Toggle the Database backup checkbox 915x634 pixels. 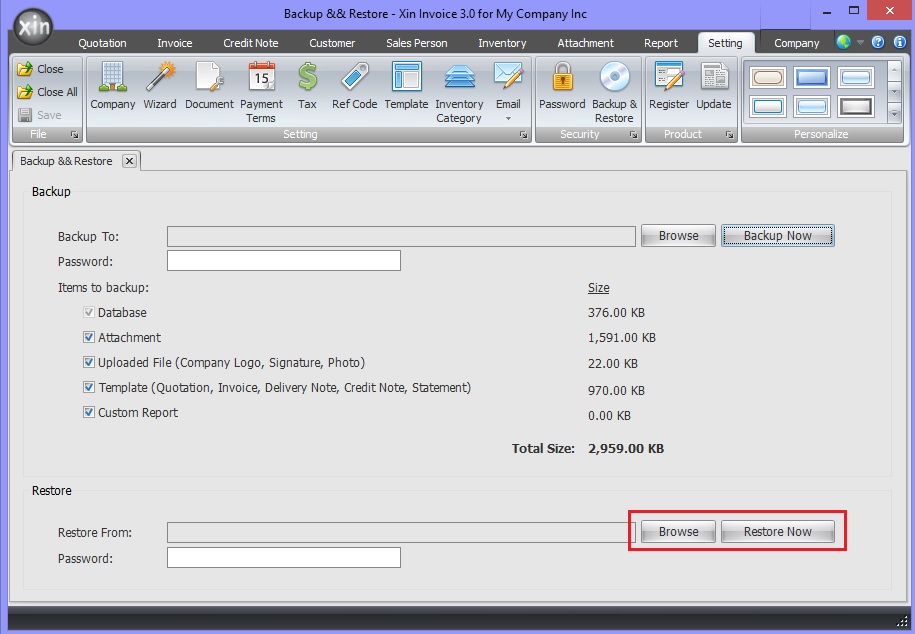(x=89, y=312)
